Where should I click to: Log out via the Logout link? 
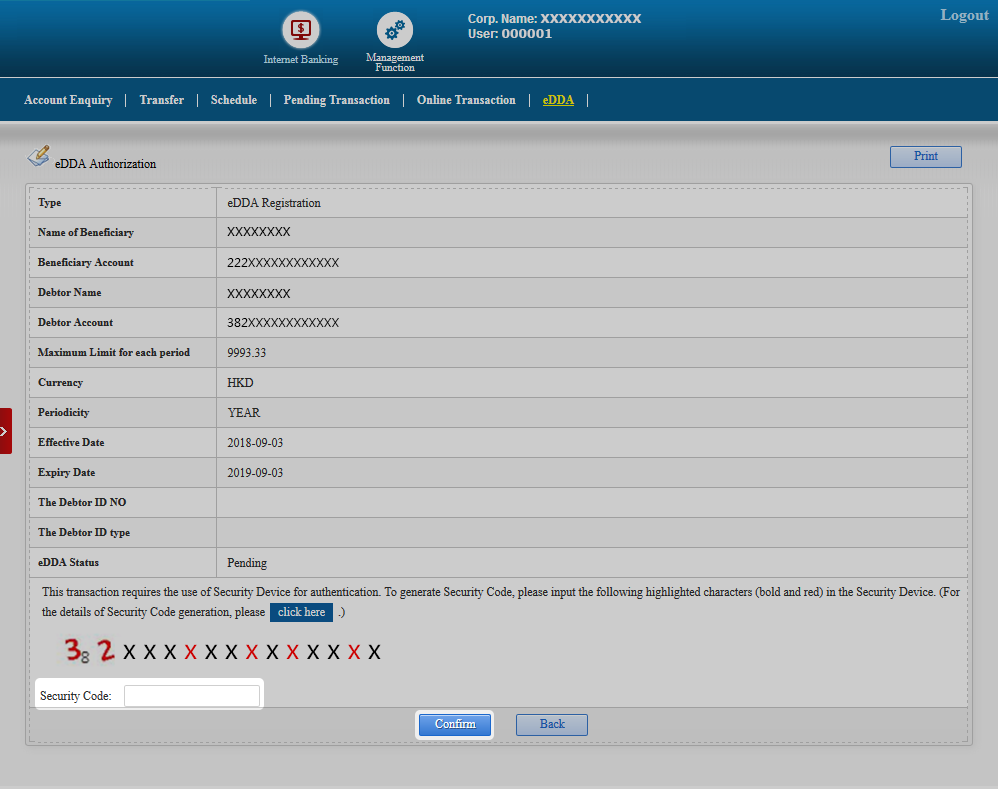coord(964,15)
